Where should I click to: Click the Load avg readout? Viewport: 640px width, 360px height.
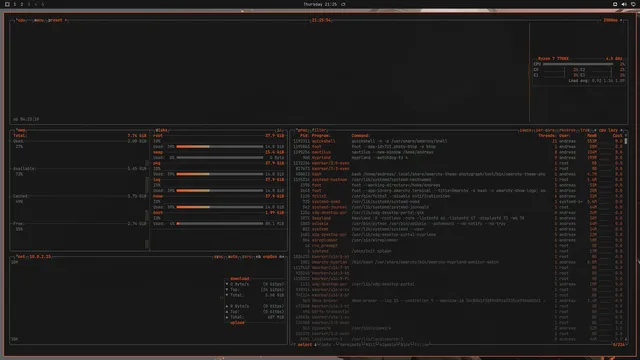(596, 81)
